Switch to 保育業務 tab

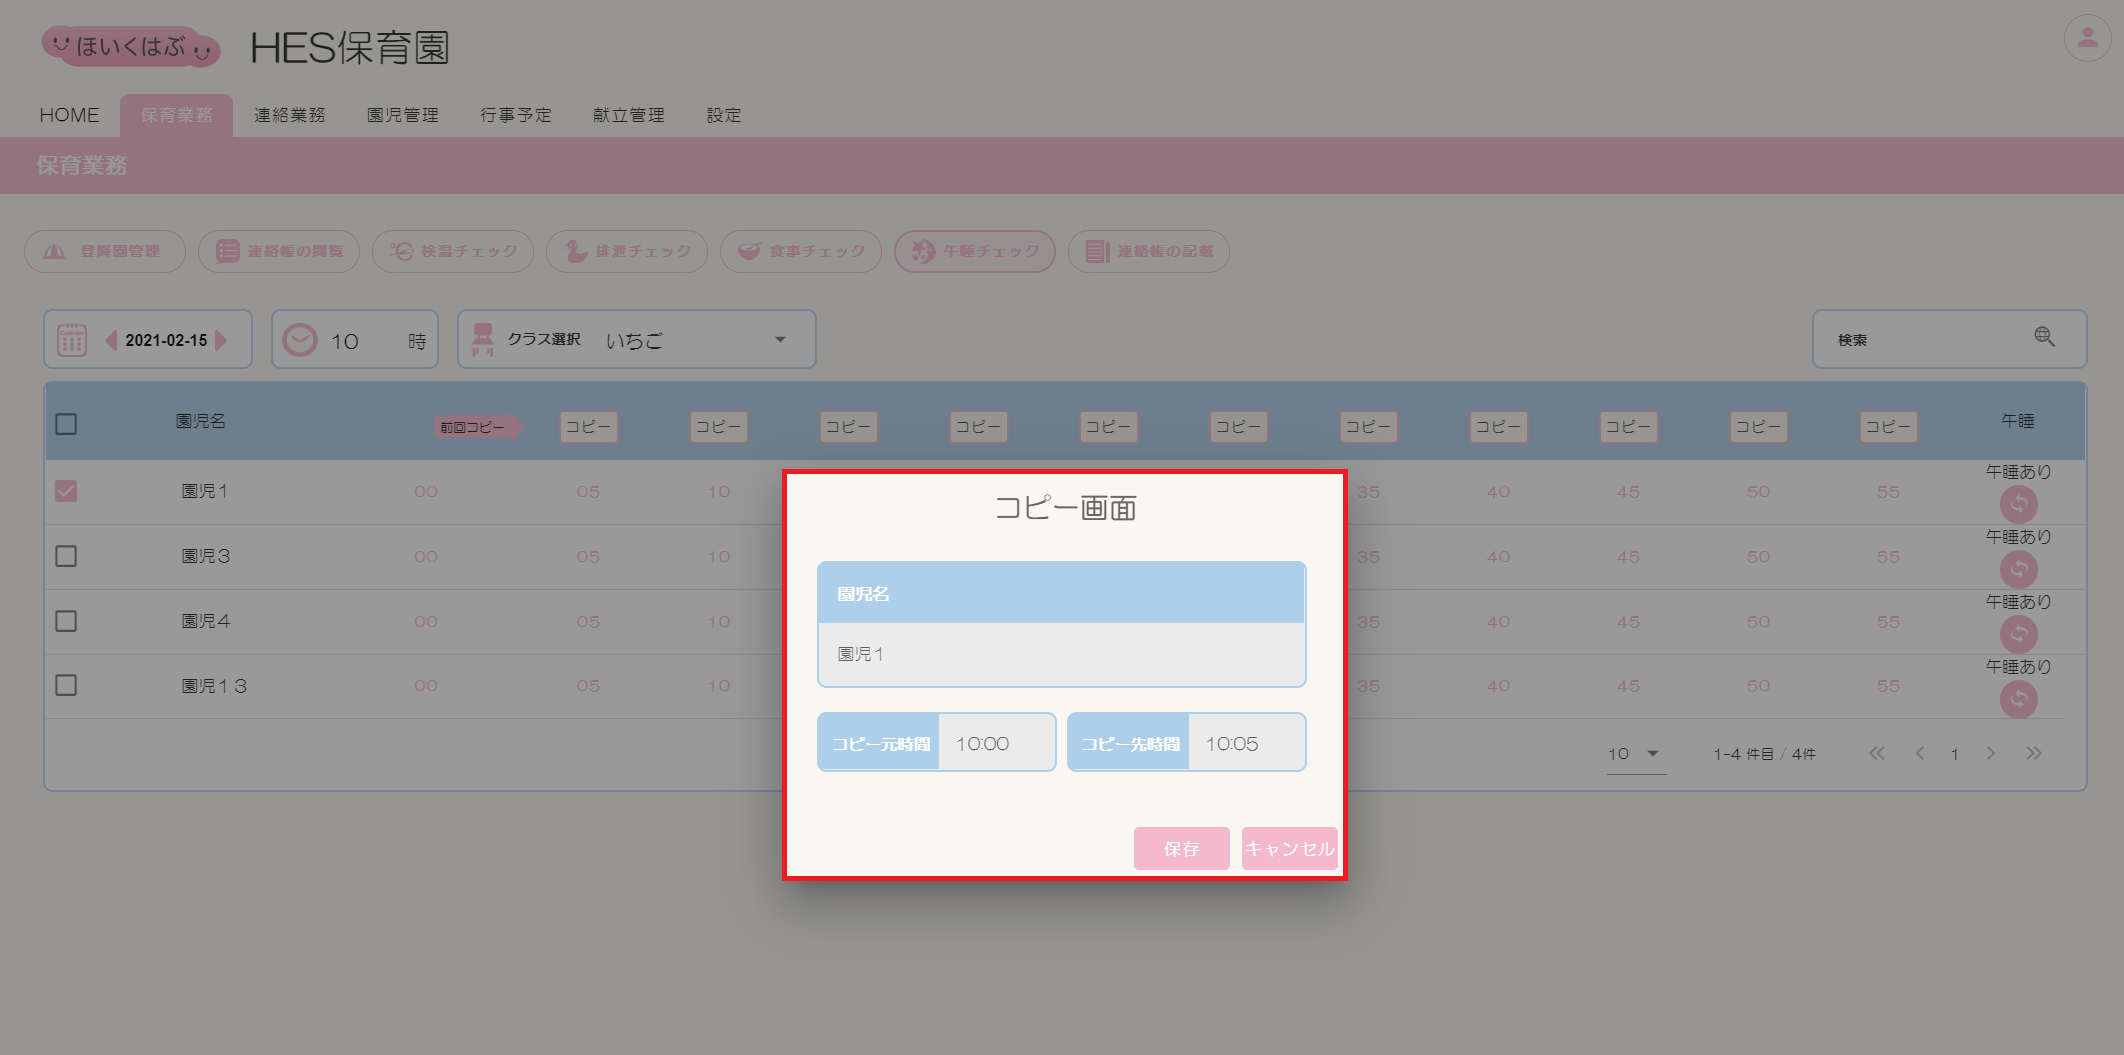[177, 115]
